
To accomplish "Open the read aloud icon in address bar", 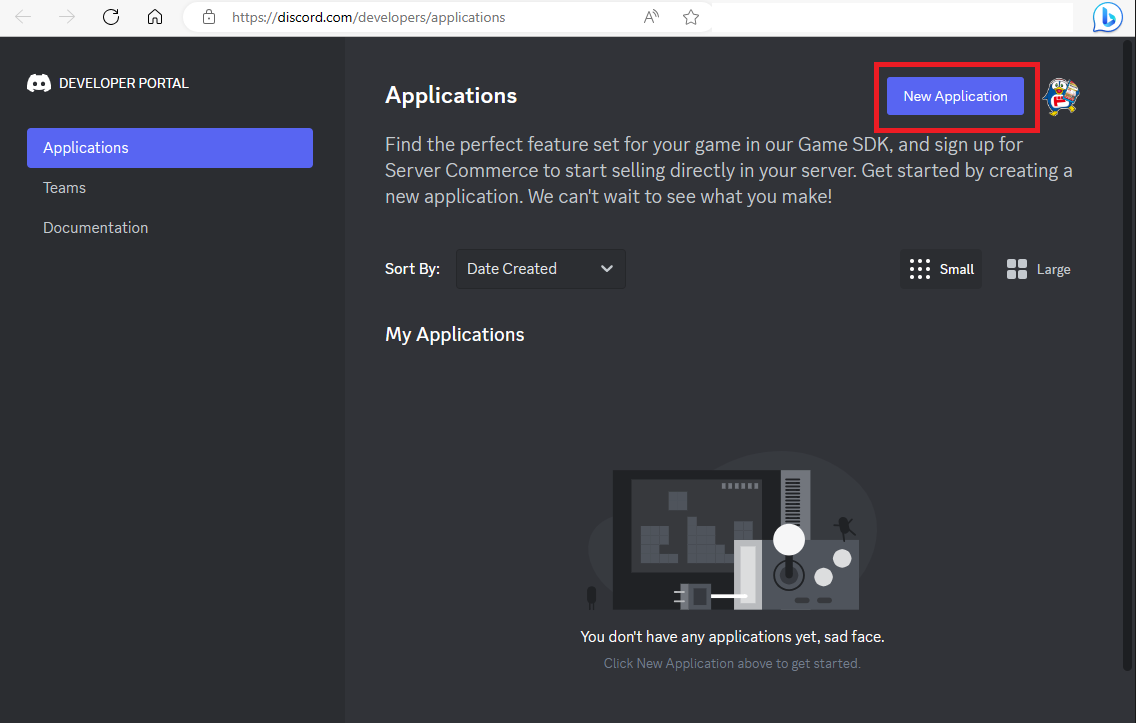I will pyautogui.click(x=651, y=17).
